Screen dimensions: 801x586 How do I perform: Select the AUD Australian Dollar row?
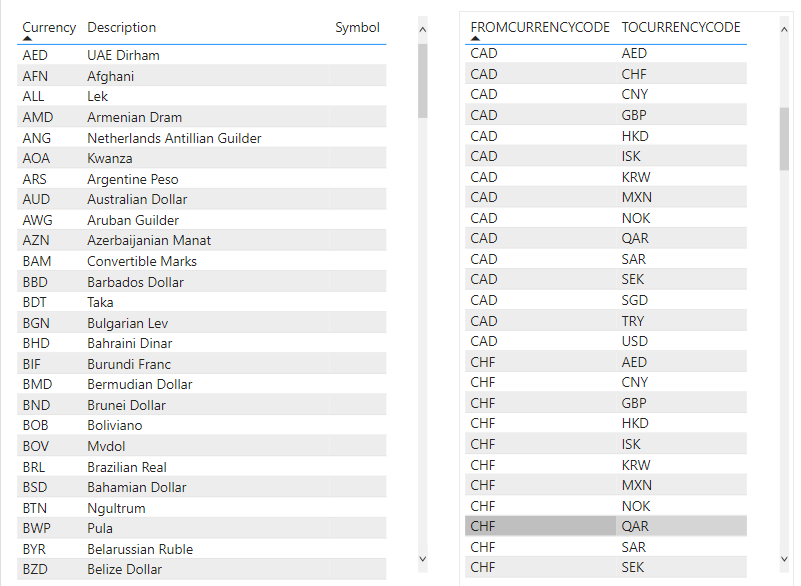[150, 199]
